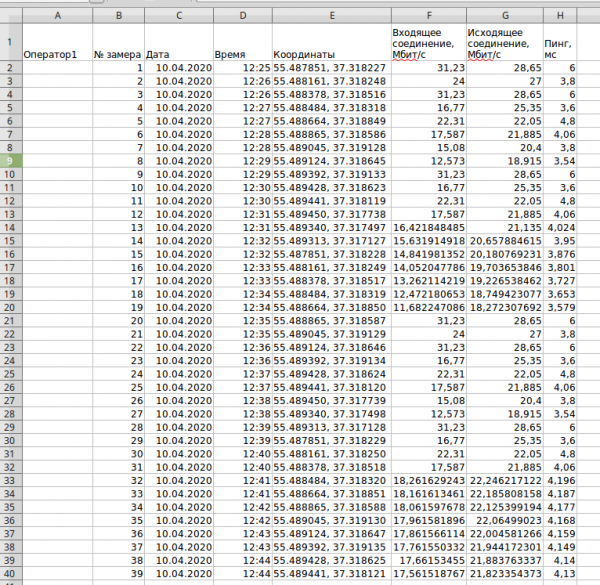Select the cell with value 22,246217122

504,482
